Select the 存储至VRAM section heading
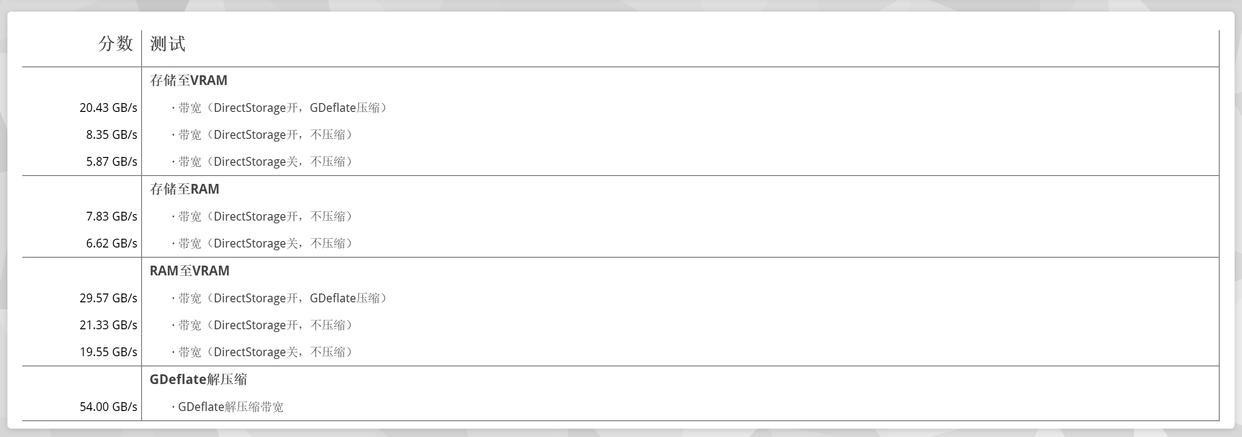 pos(189,81)
